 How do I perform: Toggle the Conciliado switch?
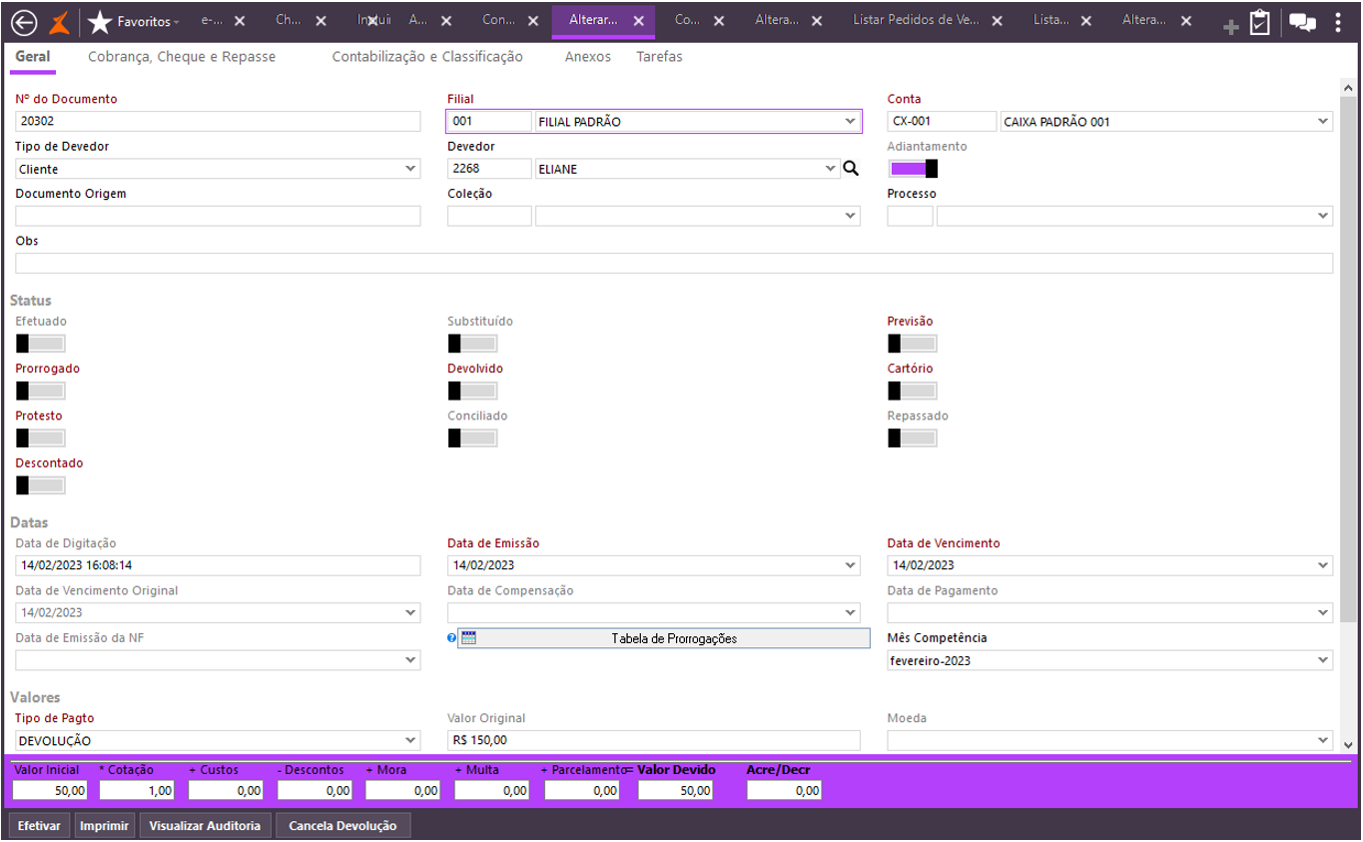tap(472, 437)
